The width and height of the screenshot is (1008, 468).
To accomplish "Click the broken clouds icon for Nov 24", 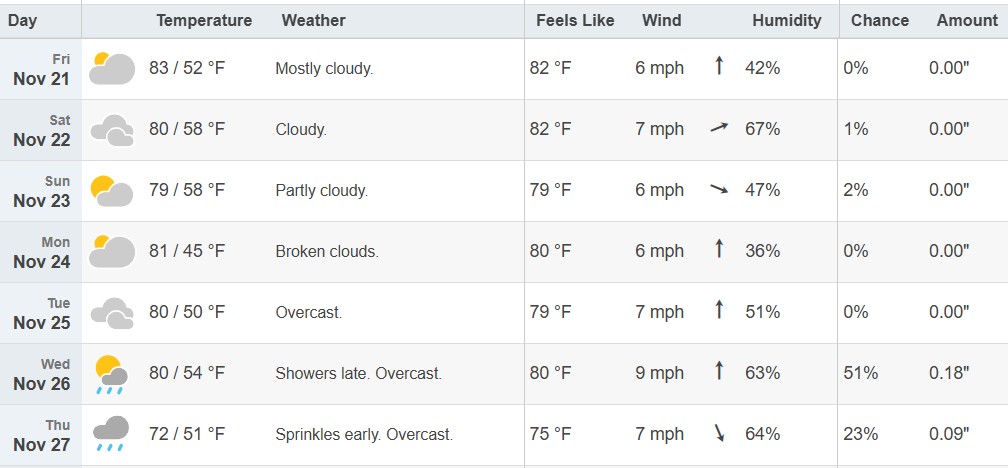I will [112, 251].
